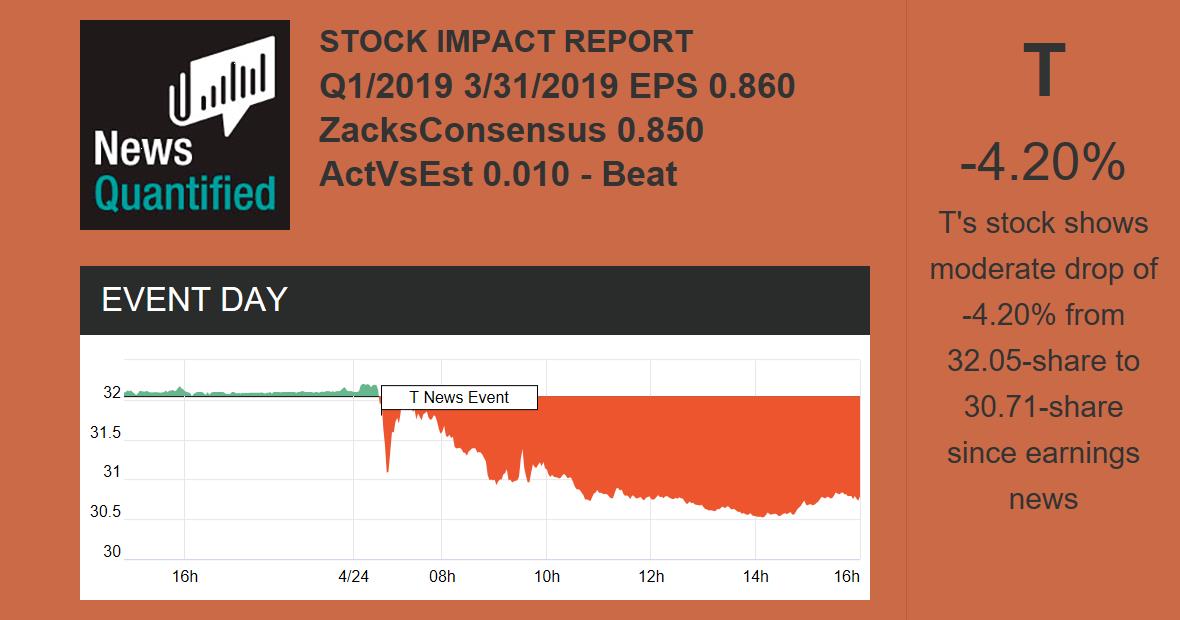Click the EVENT DAY header bar
Viewport: 1180px width, 620px height.
click(474, 300)
